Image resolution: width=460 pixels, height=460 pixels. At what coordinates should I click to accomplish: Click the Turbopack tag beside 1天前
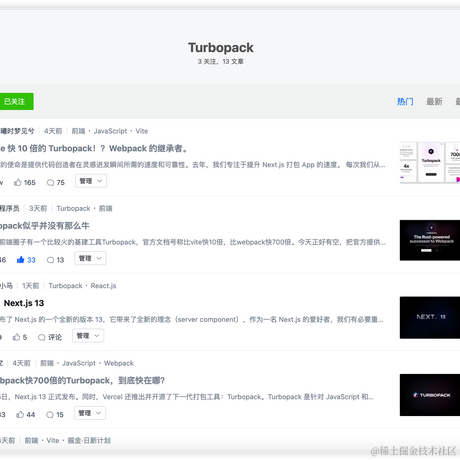pos(65,286)
